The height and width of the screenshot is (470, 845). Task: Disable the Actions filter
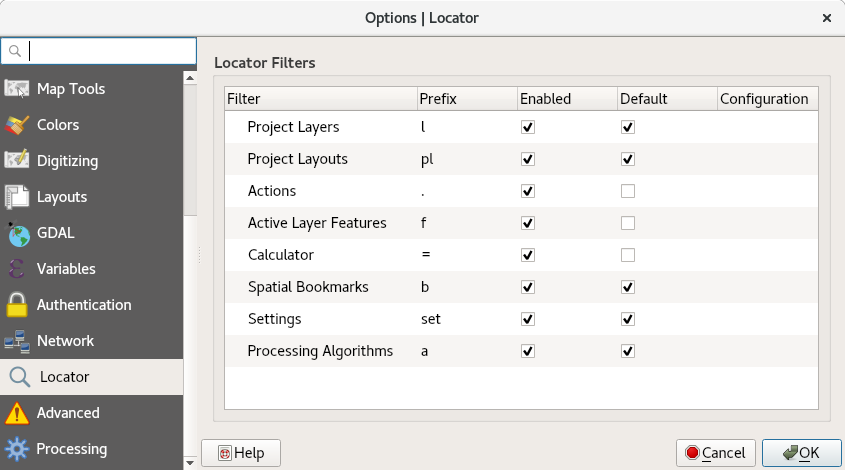pyautogui.click(x=528, y=191)
